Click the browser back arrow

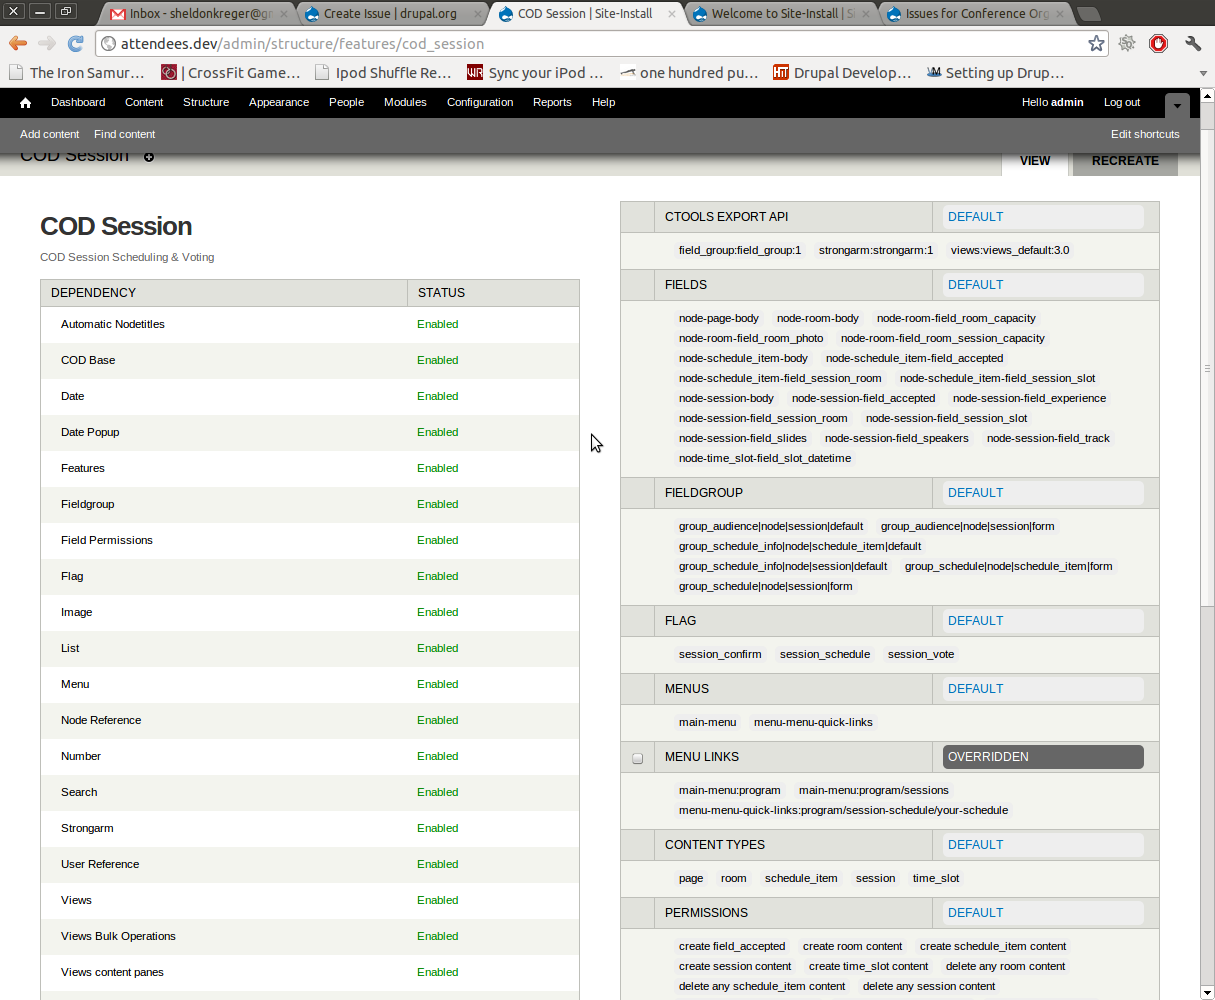point(18,43)
